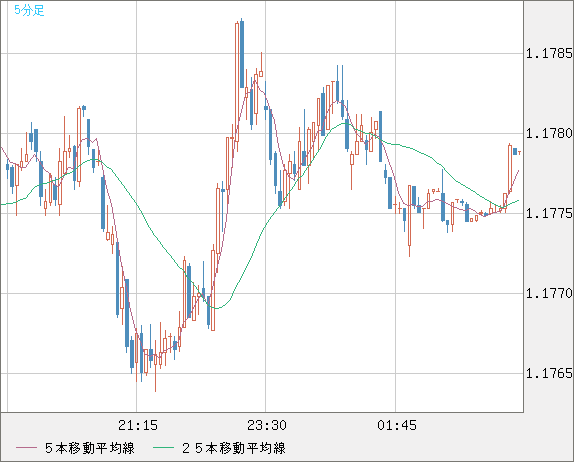This screenshot has width=574, height=462.
Task: Click the 21:15 time axis label
Action: [x=138, y=425]
